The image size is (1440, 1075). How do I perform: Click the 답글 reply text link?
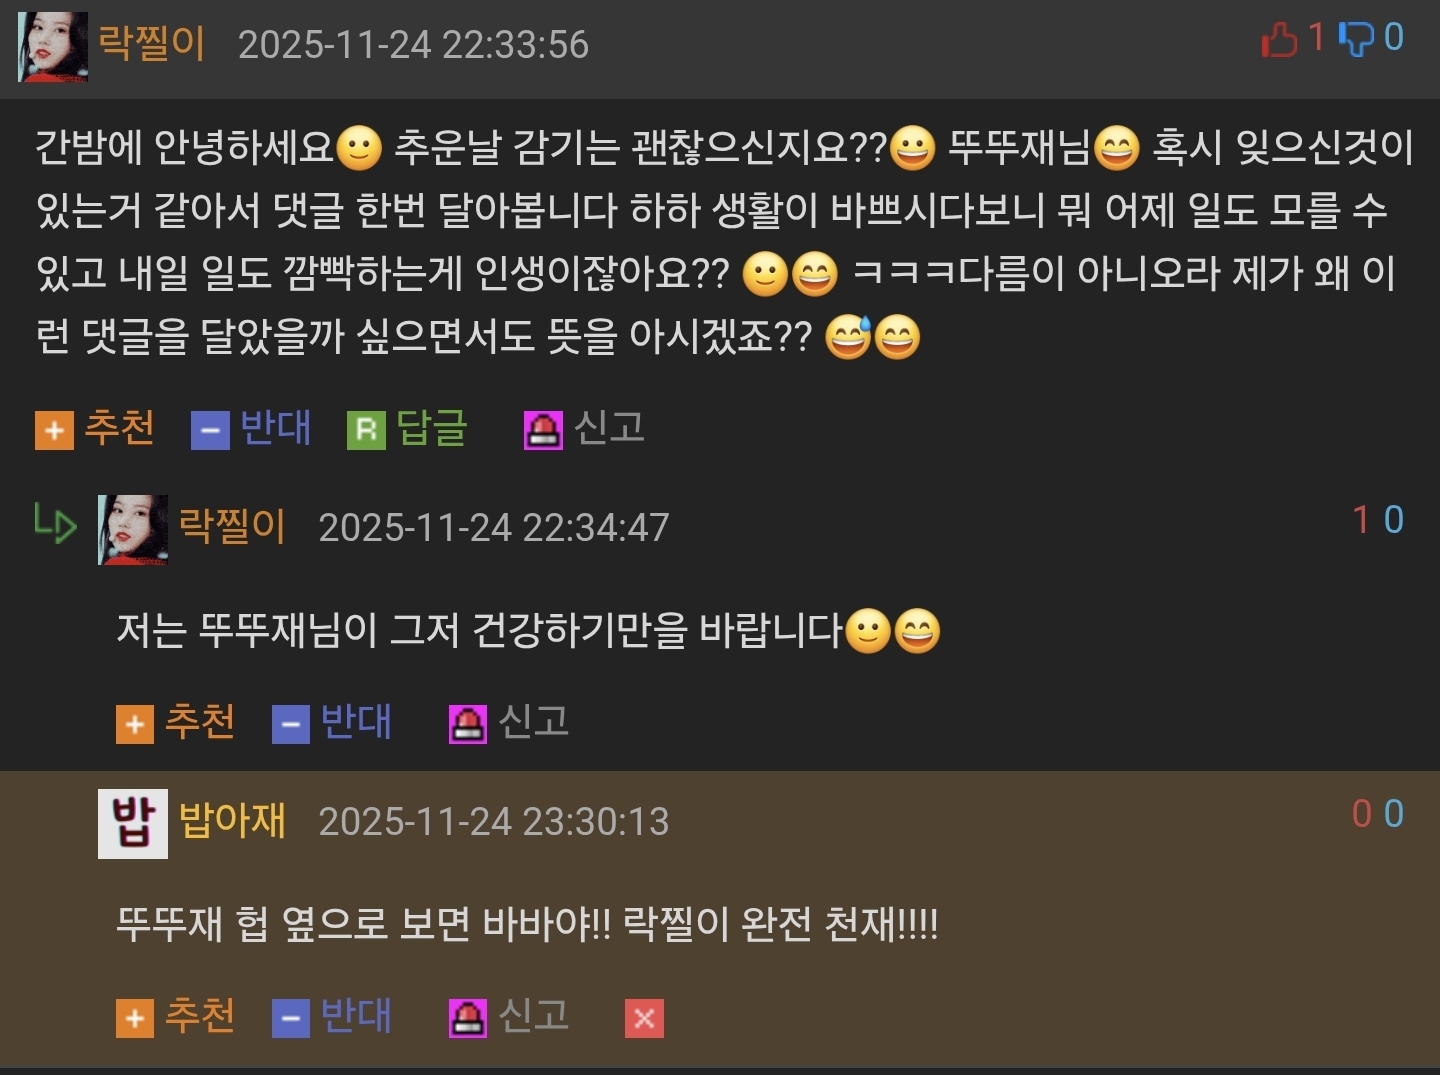432,428
